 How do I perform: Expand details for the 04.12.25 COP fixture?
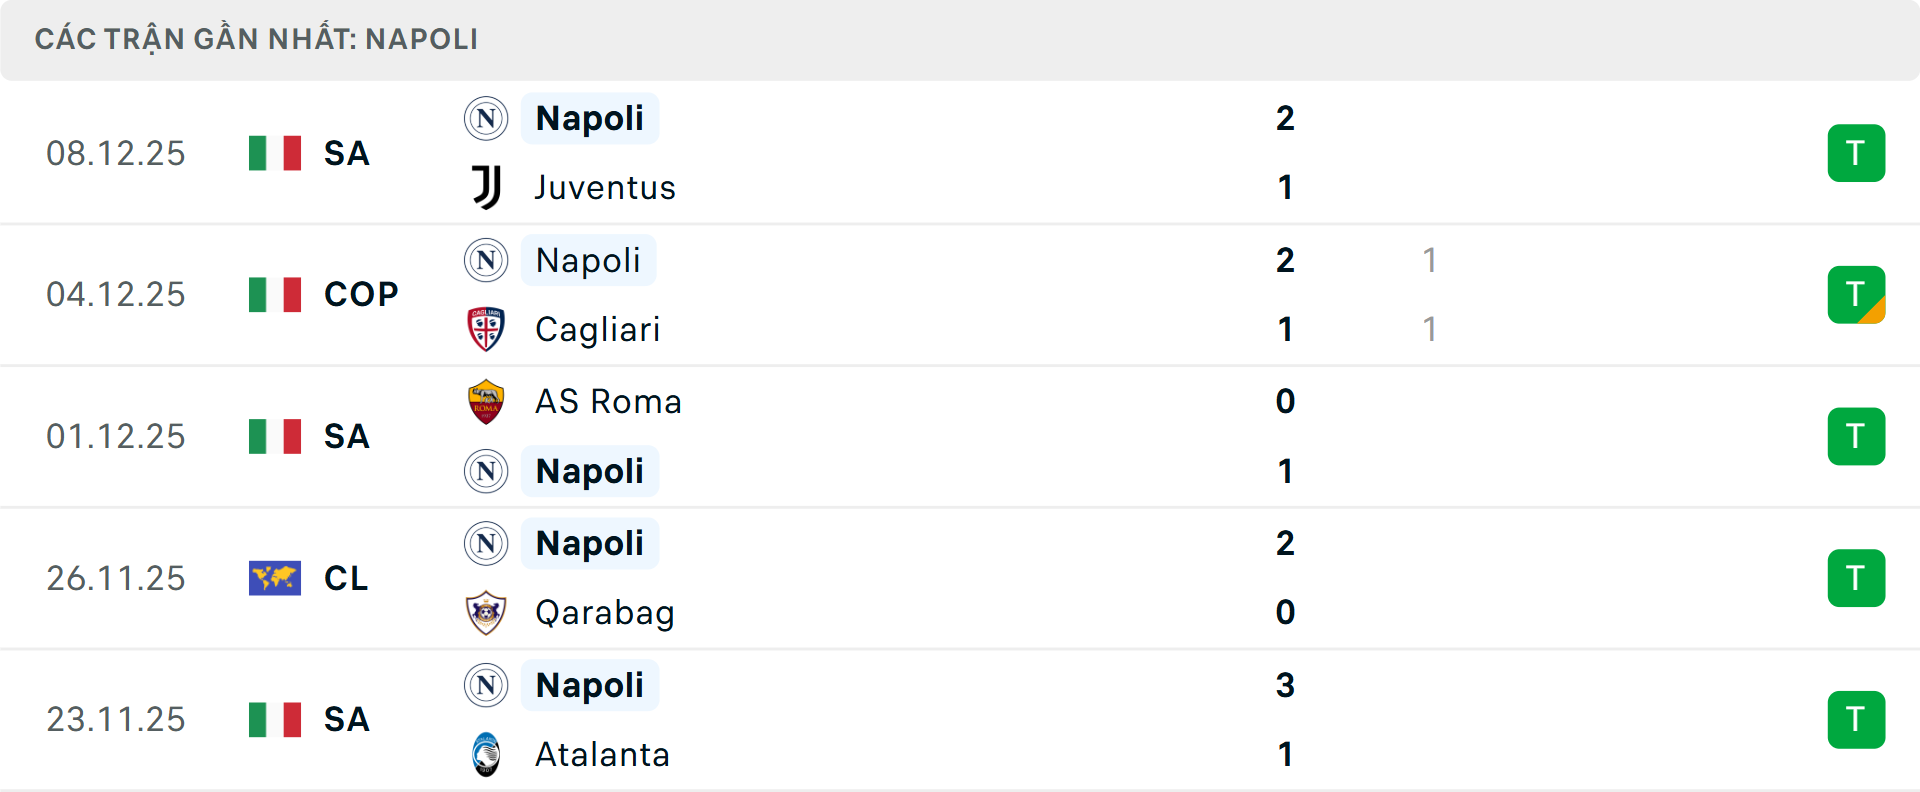960,294
